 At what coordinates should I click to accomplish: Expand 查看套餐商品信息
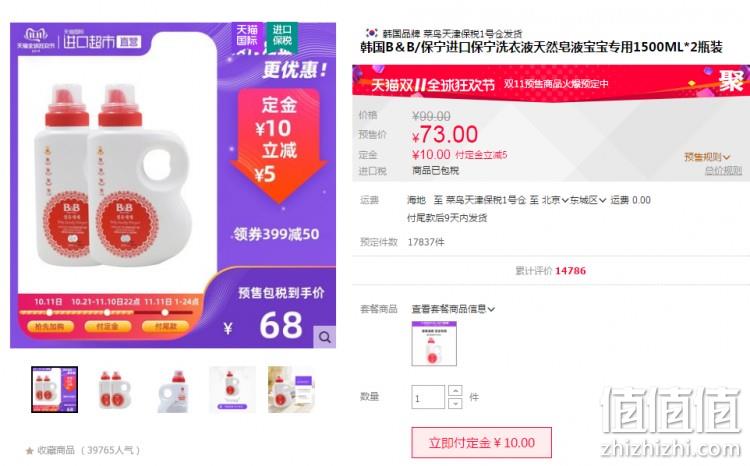point(453,309)
